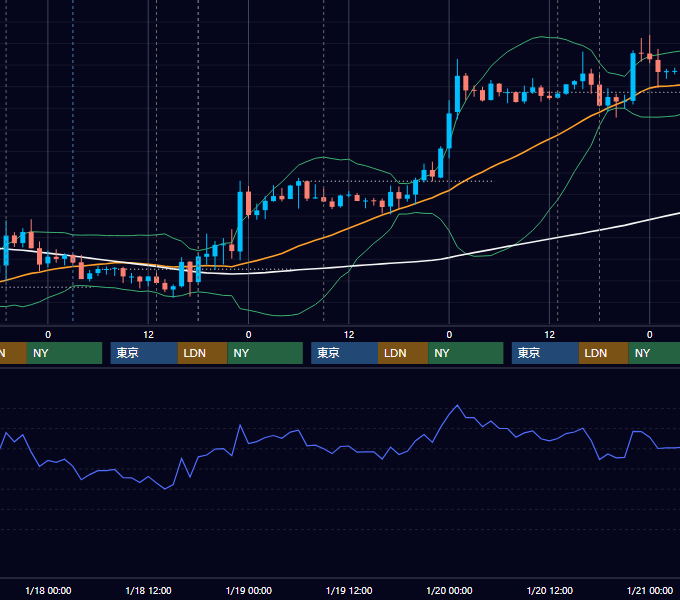The height and width of the screenshot is (600, 680).
Task: Click the 1/19 00:00 date label
Action: (x=248, y=590)
